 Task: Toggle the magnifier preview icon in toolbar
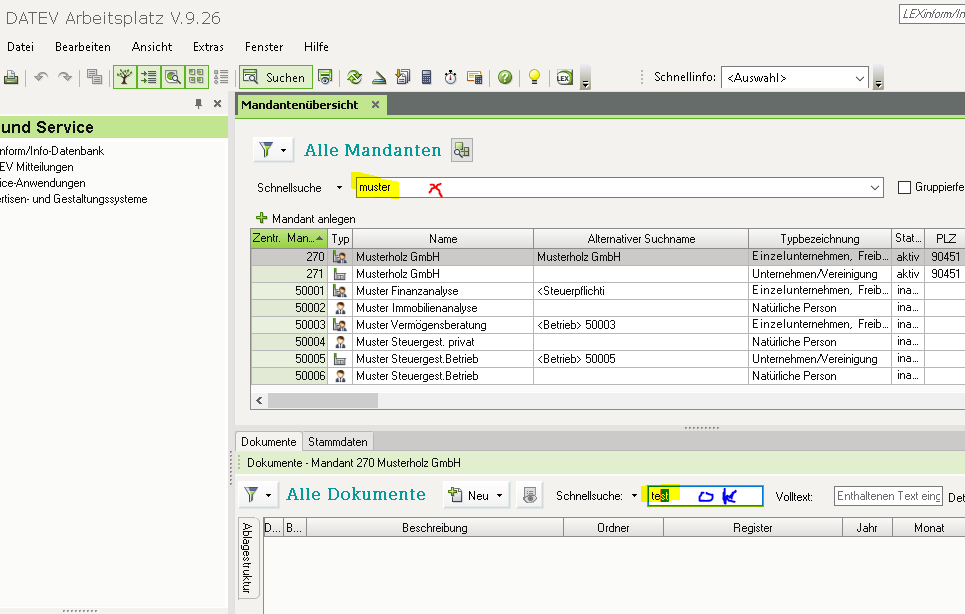[x=173, y=78]
